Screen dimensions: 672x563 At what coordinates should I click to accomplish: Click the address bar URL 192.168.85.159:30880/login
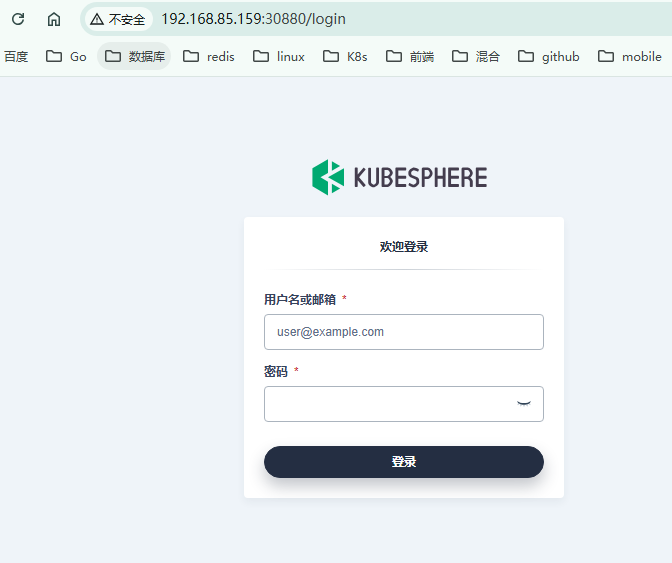253,19
